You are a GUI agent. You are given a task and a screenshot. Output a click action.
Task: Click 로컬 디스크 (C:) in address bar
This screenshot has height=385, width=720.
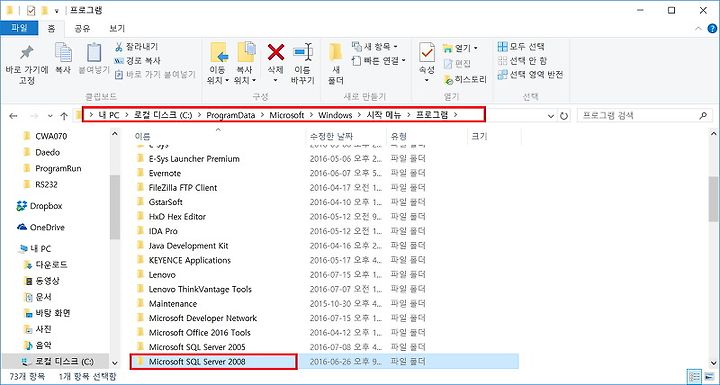[x=163, y=115]
